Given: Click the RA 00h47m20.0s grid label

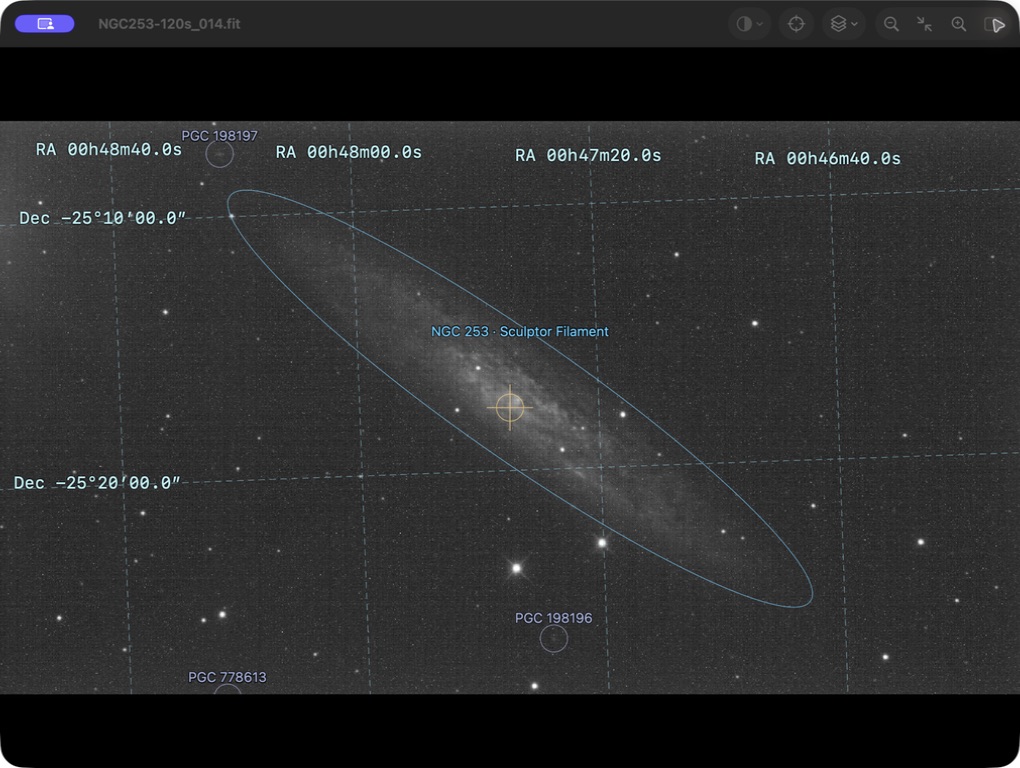Looking at the screenshot, I should 588,155.
